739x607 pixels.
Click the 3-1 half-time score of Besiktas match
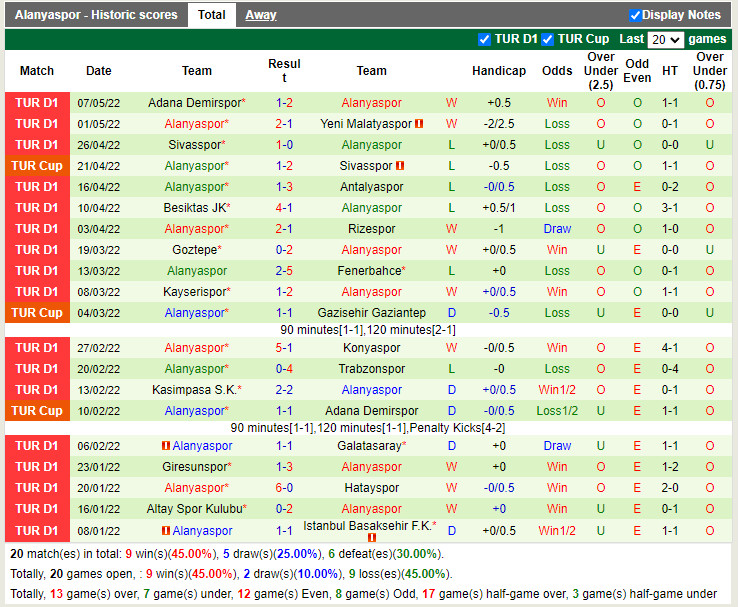[x=670, y=208]
